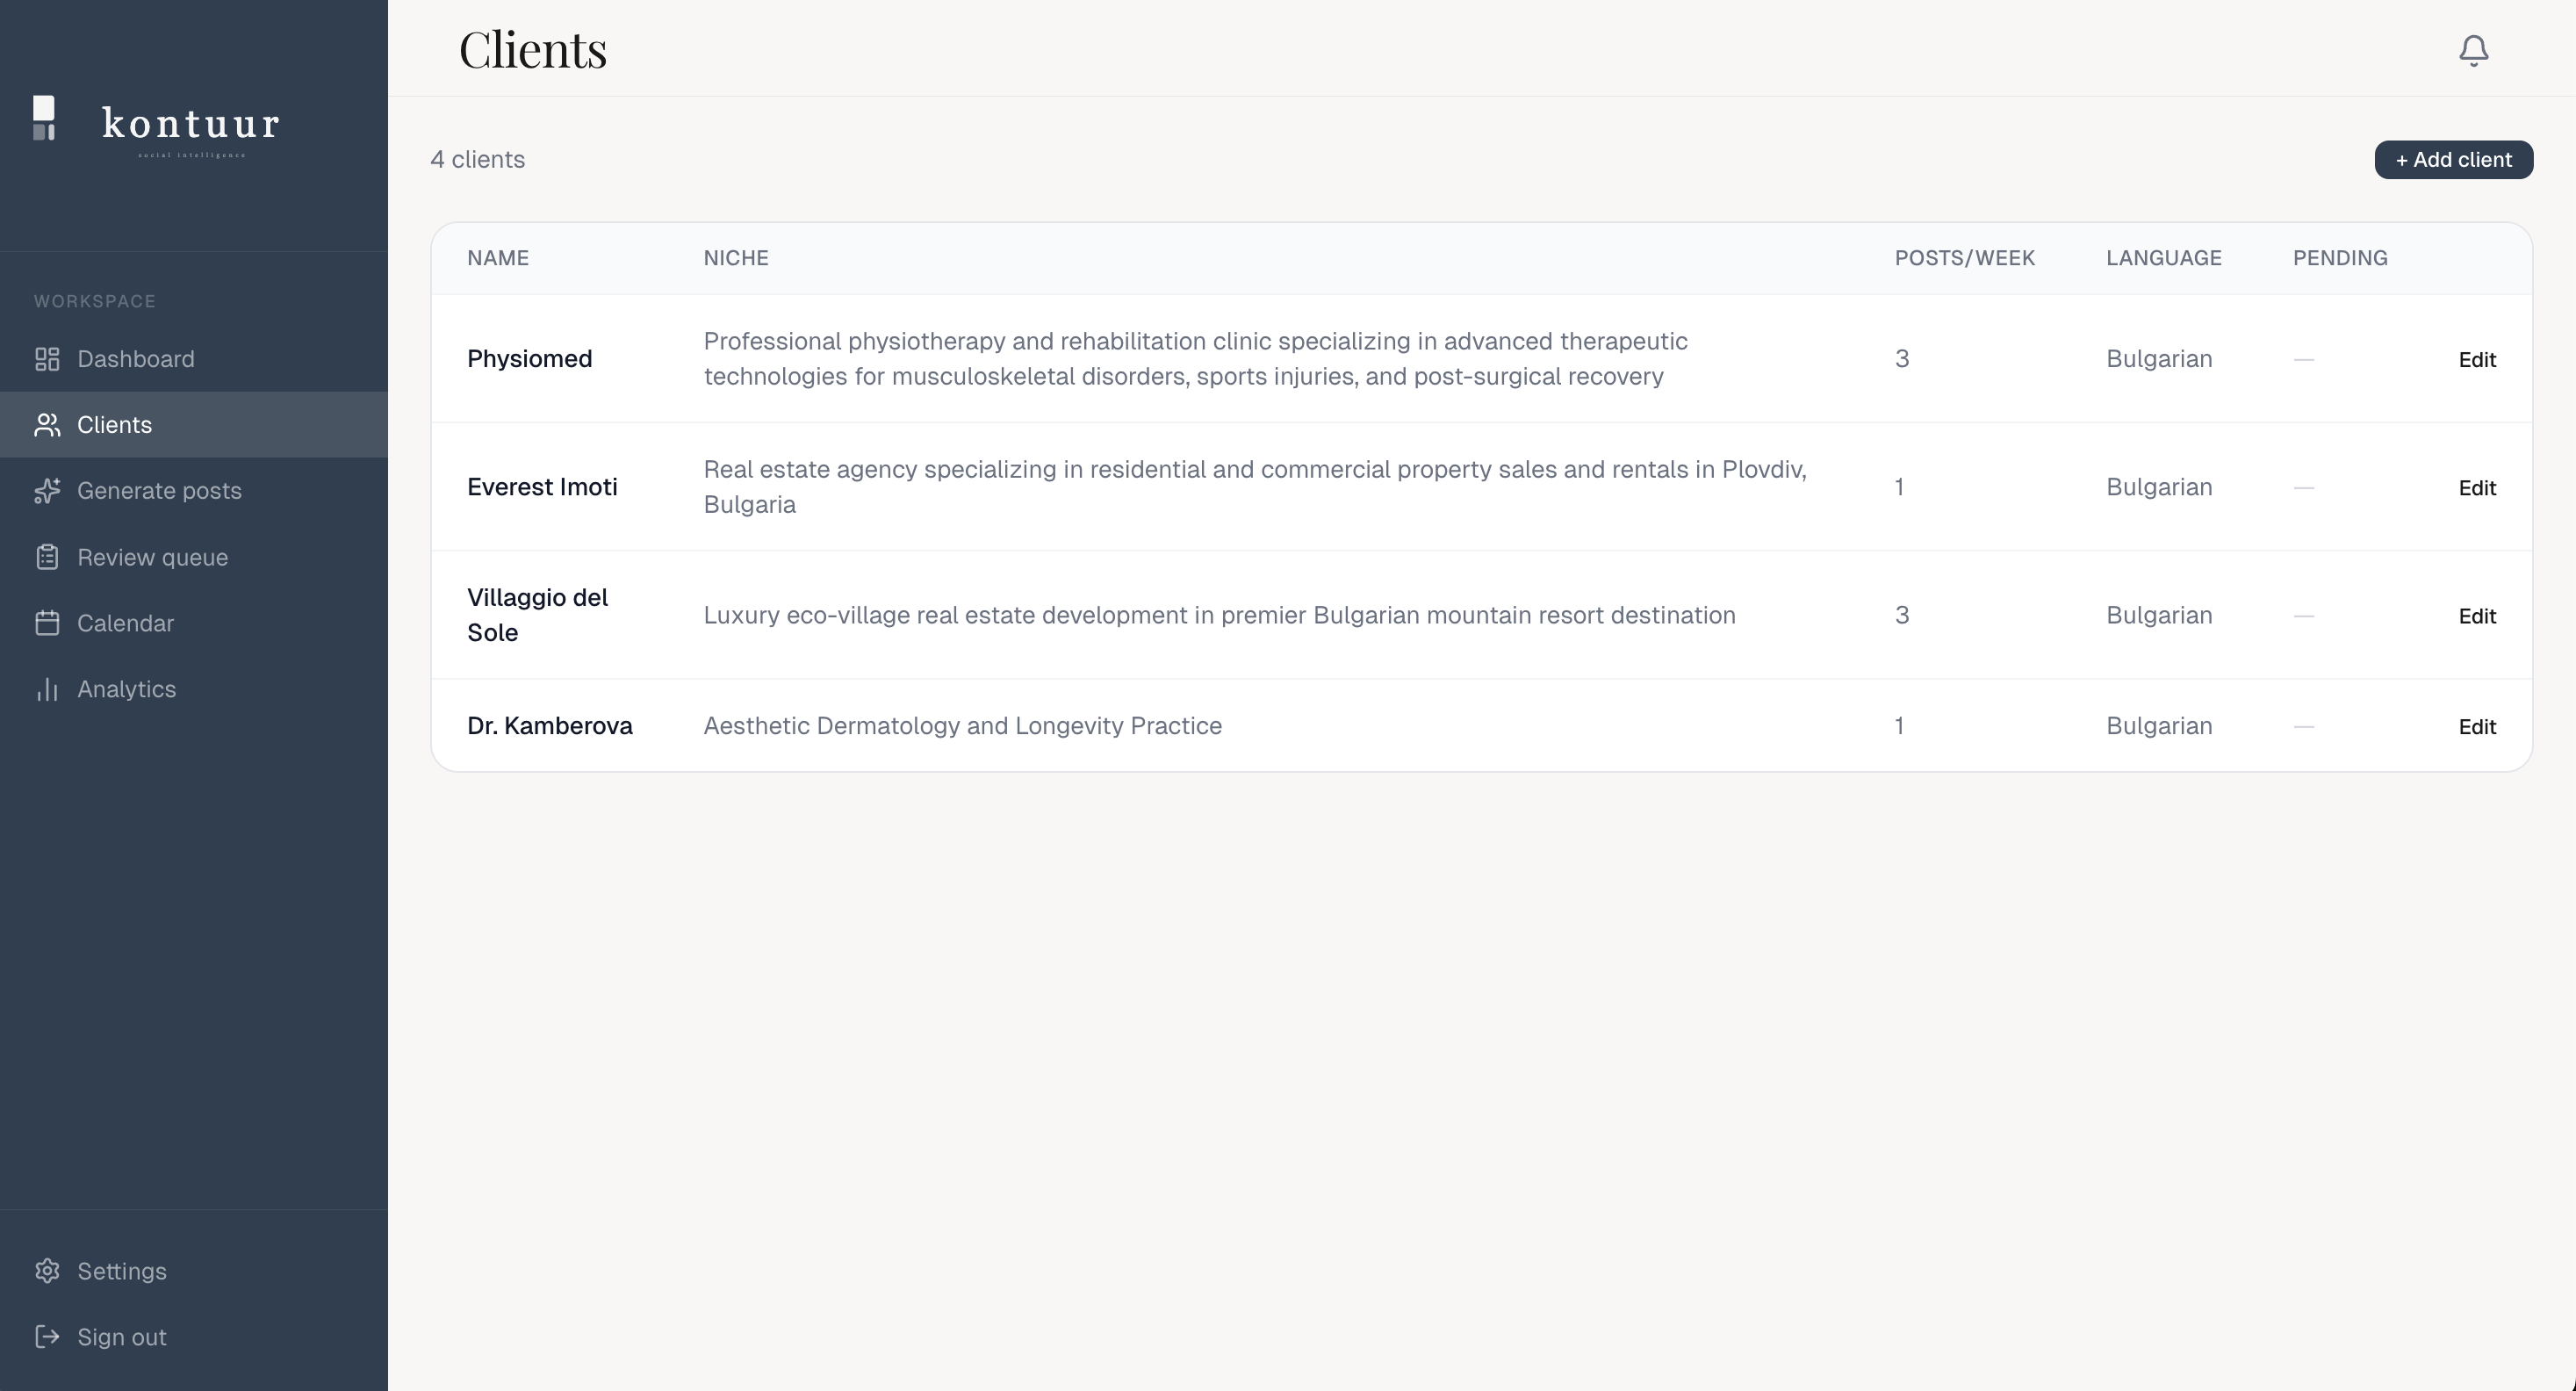Select the Dr. Kamberova client name

click(550, 726)
